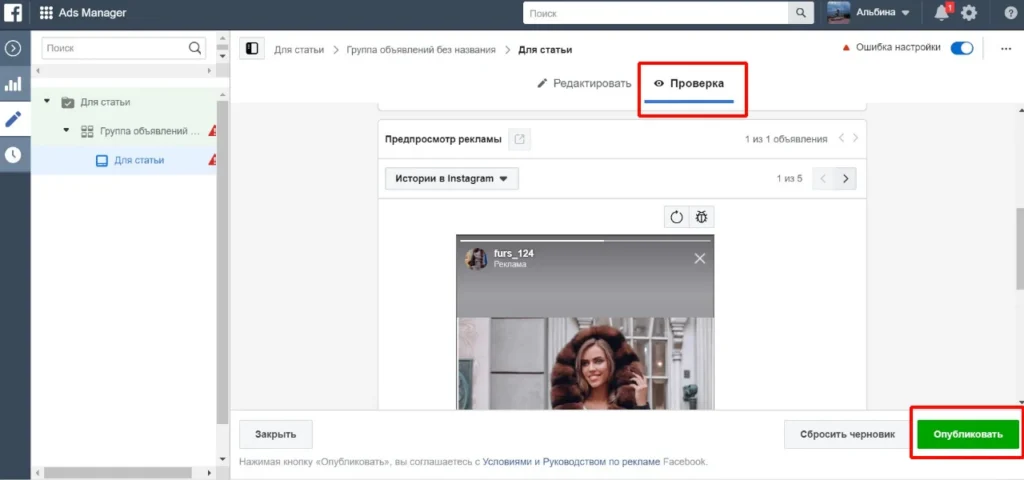
Task: Select Для статьи campaign in tree
Action: pos(105,102)
